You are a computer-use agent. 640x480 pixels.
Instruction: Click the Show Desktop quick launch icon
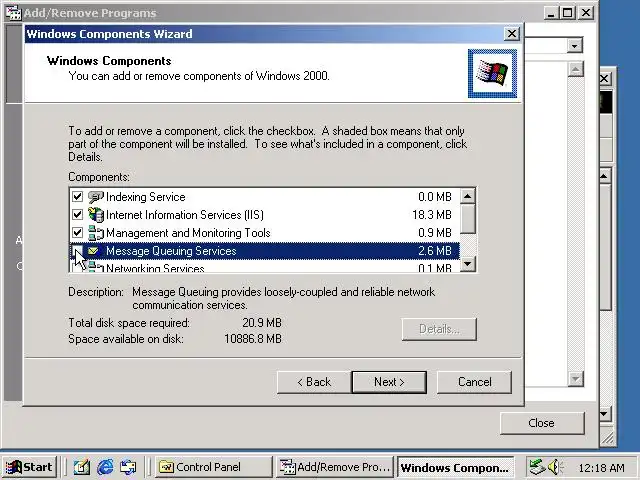tap(82, 467)
